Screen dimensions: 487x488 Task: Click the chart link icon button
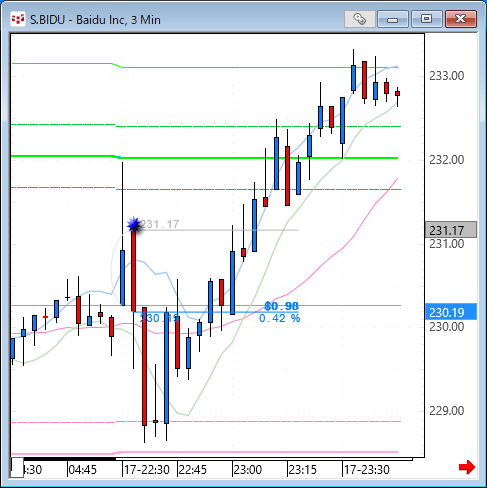click(360, 19)
